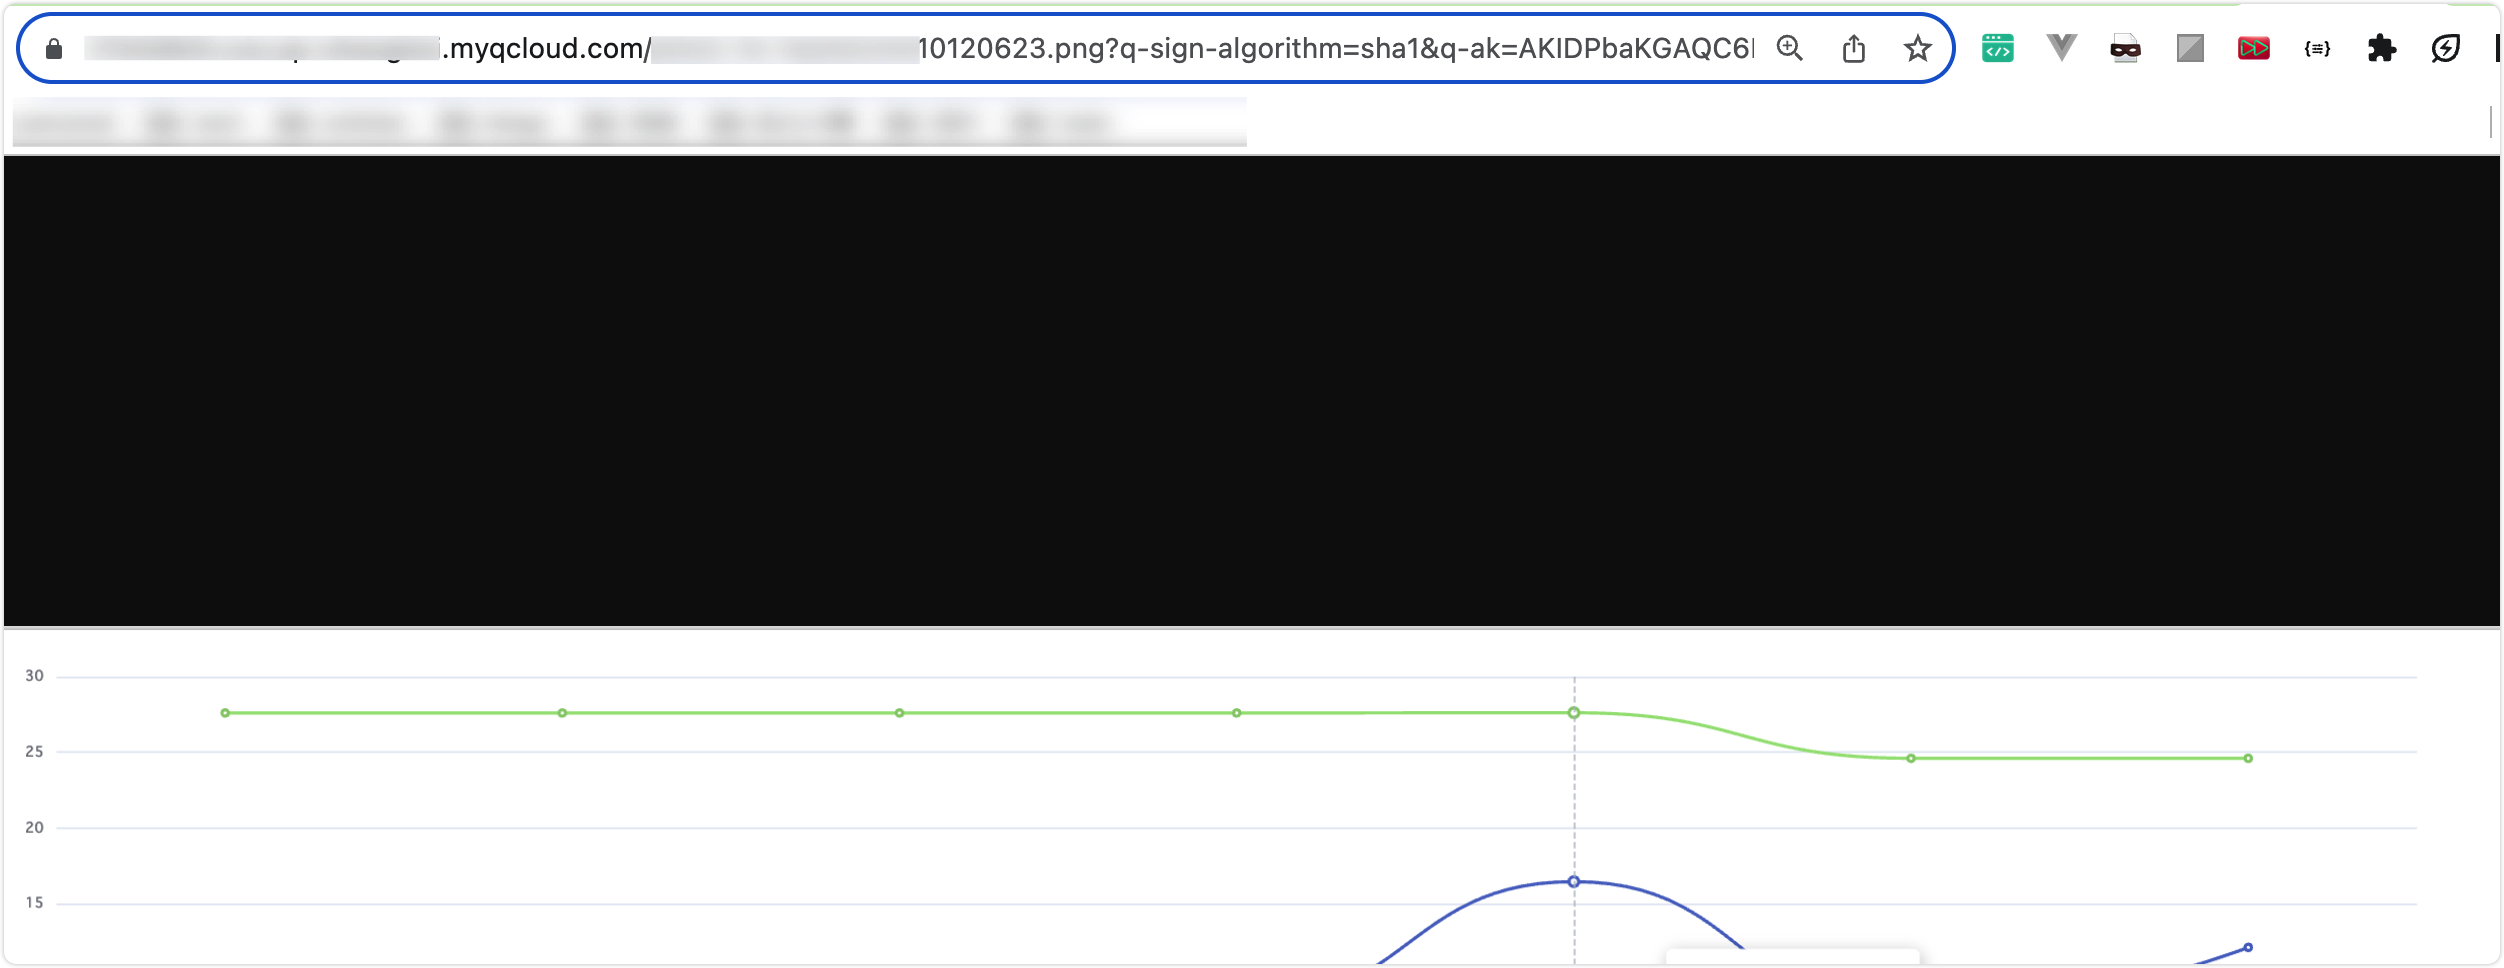Screen dimensions: 2504x968
Task: Click the masked glasses extension icon
Action: (2125, 48)
